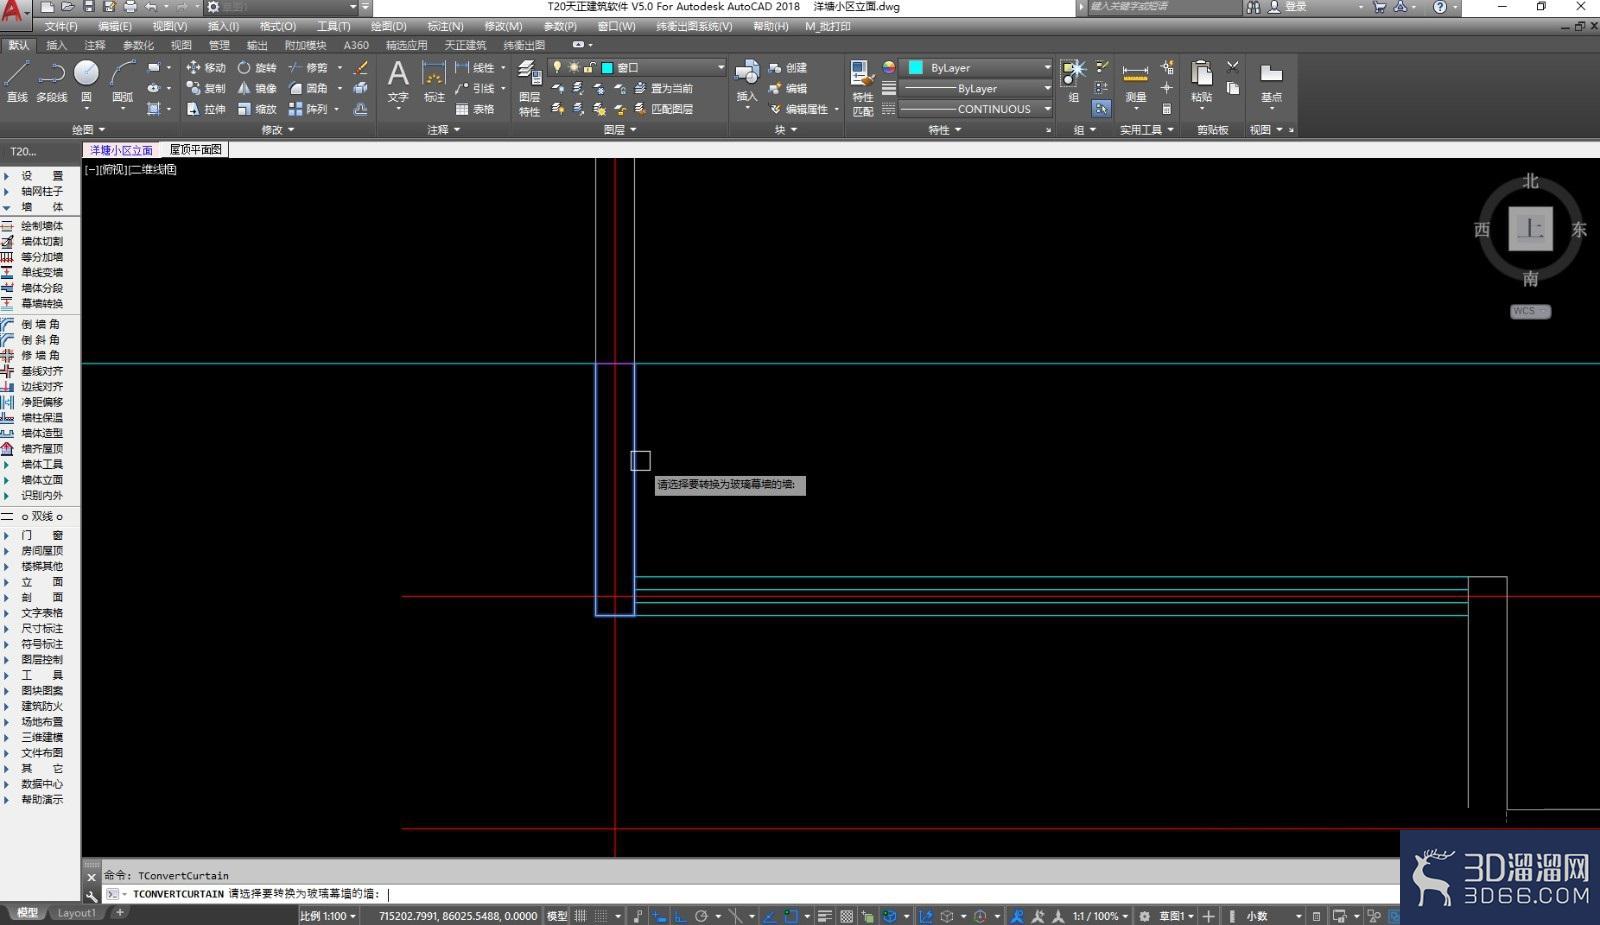Toggle the drawing grid display in status bar

tap(581, 916)
